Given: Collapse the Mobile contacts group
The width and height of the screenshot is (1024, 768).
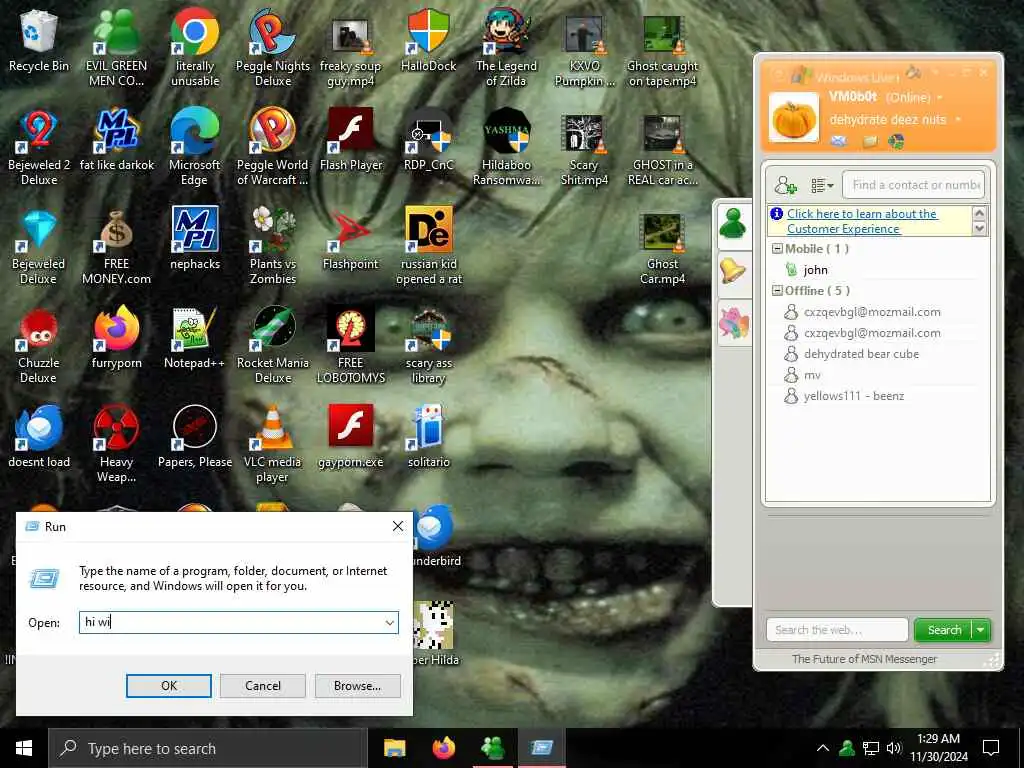Looking at the screenshot, I should (x=777, y=249).
